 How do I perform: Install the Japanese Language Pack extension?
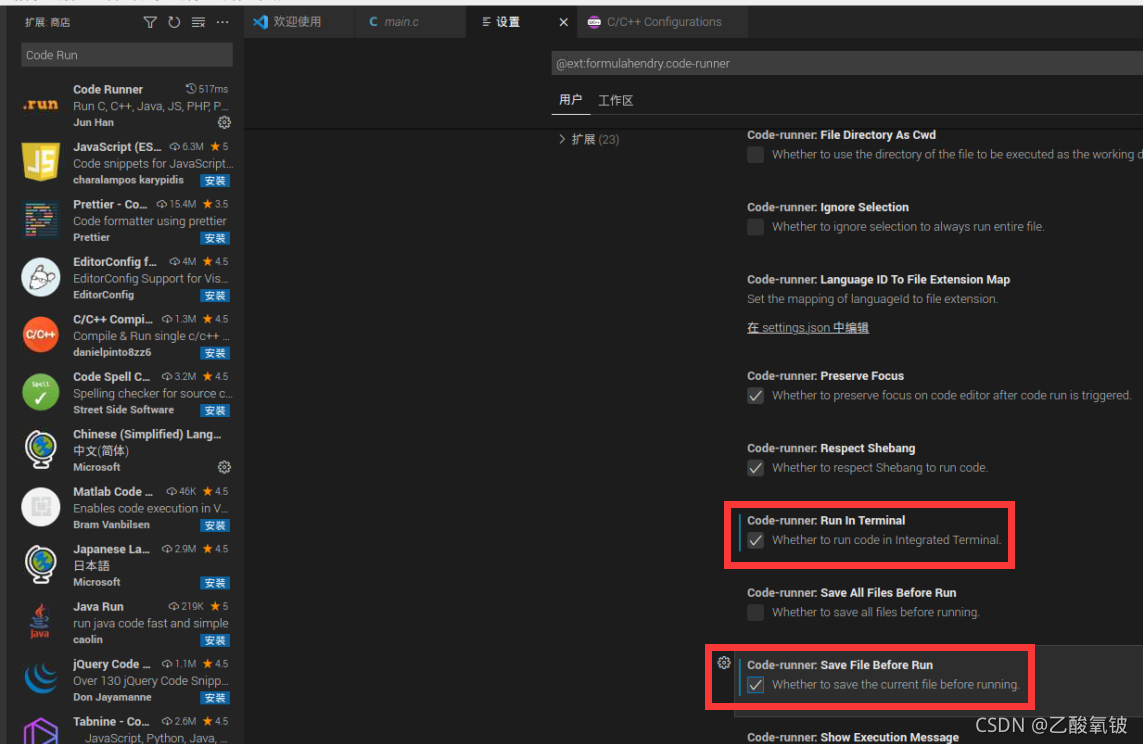tap(215, 583)
